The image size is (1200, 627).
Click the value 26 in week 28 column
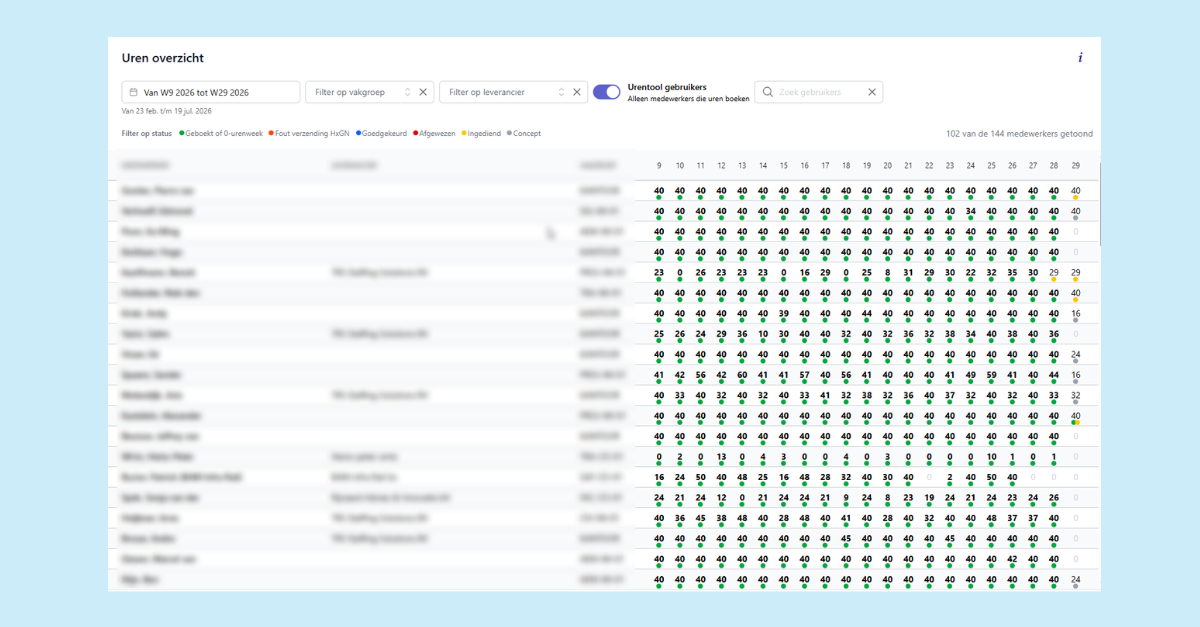click(1054, 497)
